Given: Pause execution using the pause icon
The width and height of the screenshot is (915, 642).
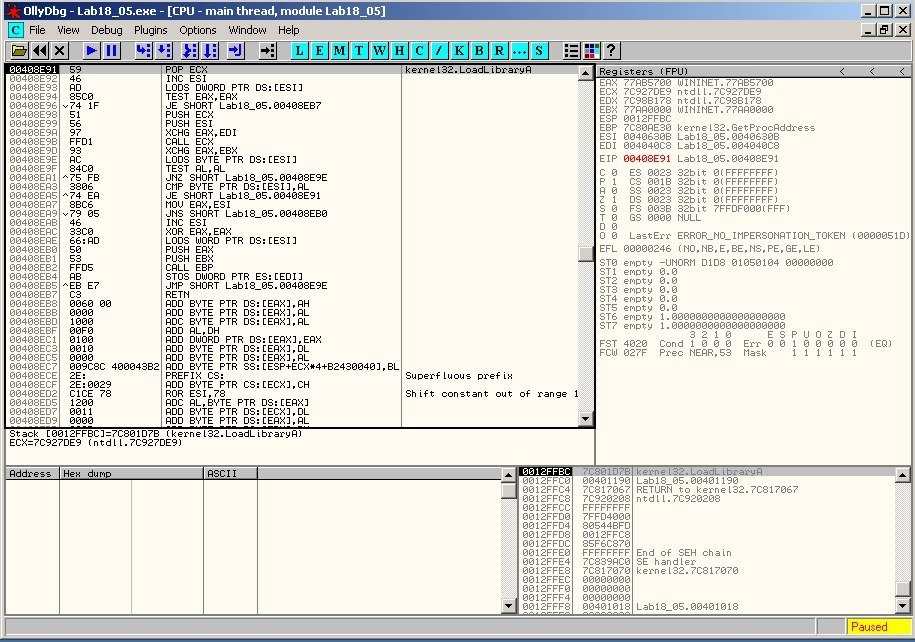Looking at the screenshot, I should click(111, 50).
